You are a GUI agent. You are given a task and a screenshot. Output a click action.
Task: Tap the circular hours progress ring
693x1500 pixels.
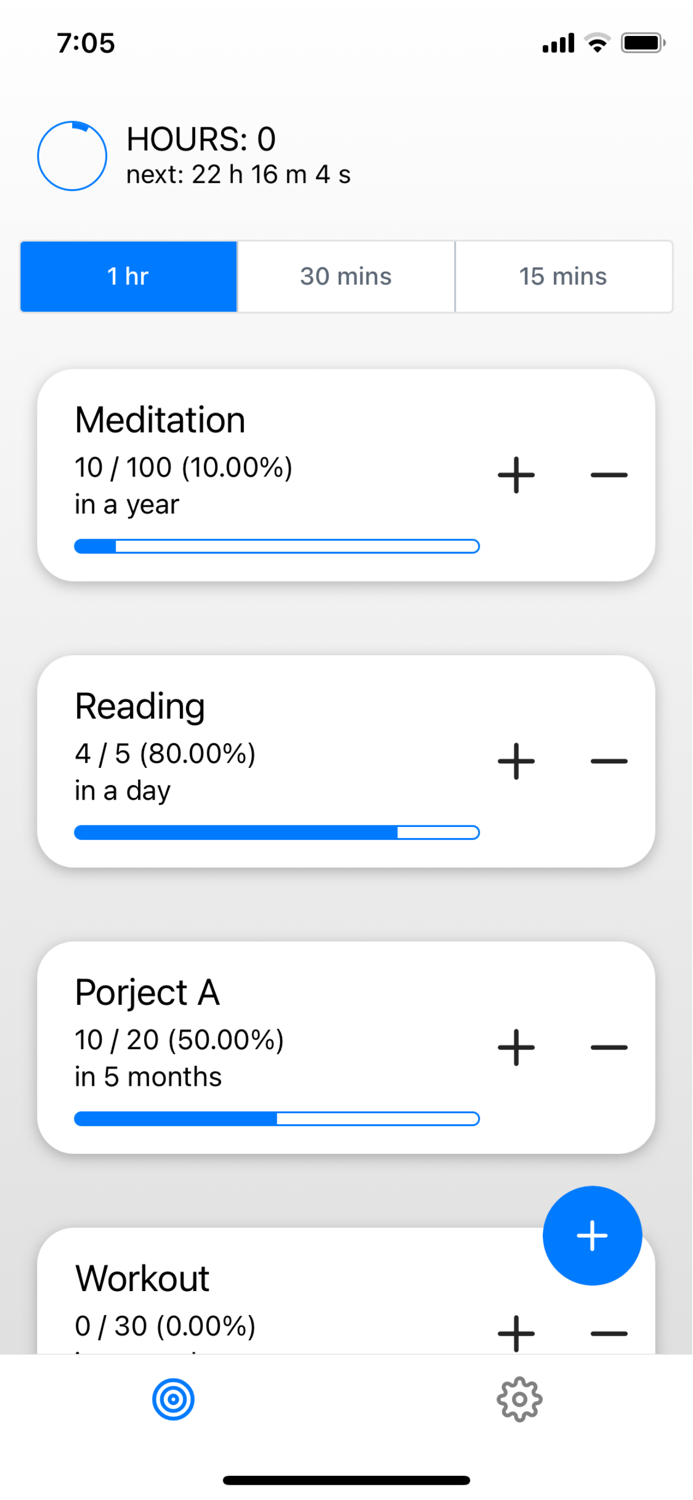[72, 156]
